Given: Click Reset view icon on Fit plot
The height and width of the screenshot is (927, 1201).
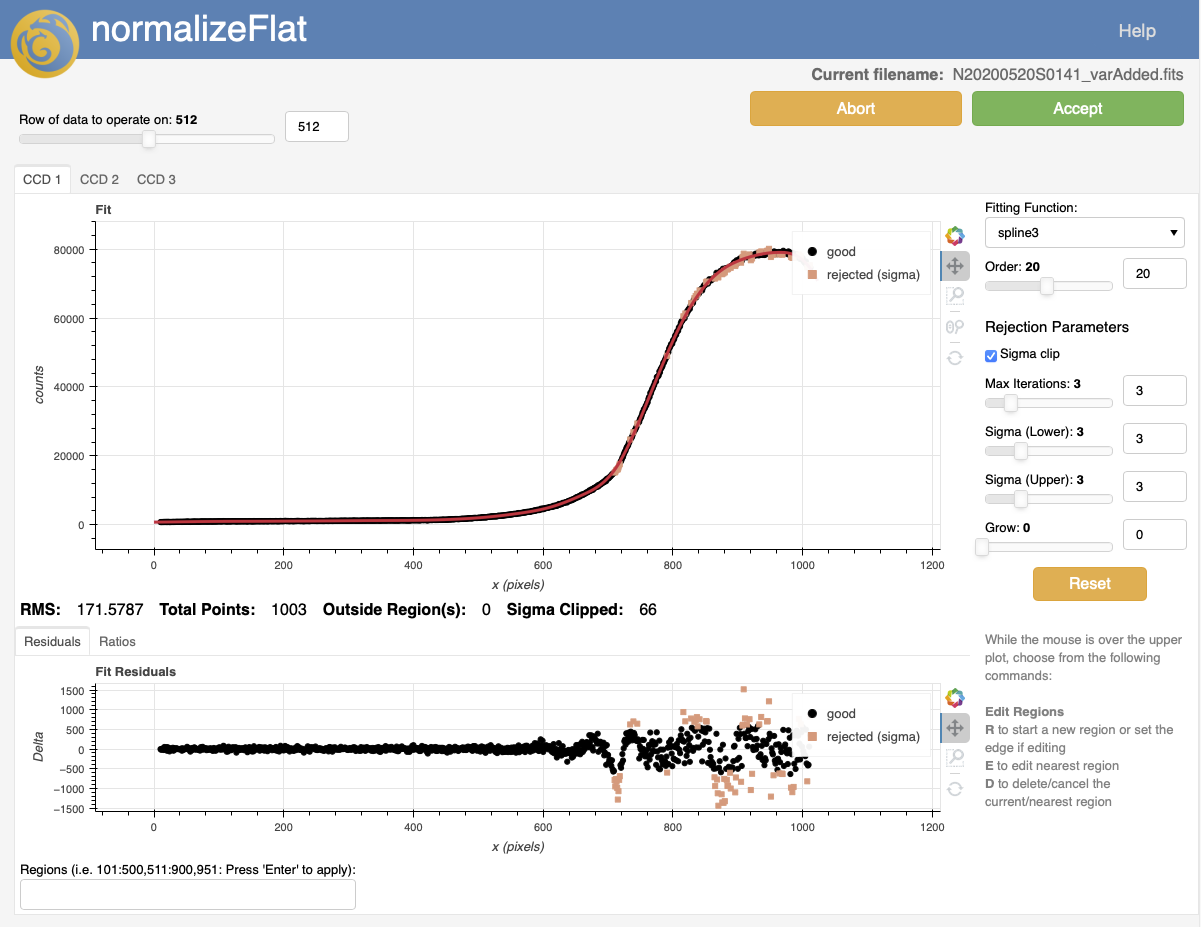Looking at the screenshot, I should pos(955,356).
